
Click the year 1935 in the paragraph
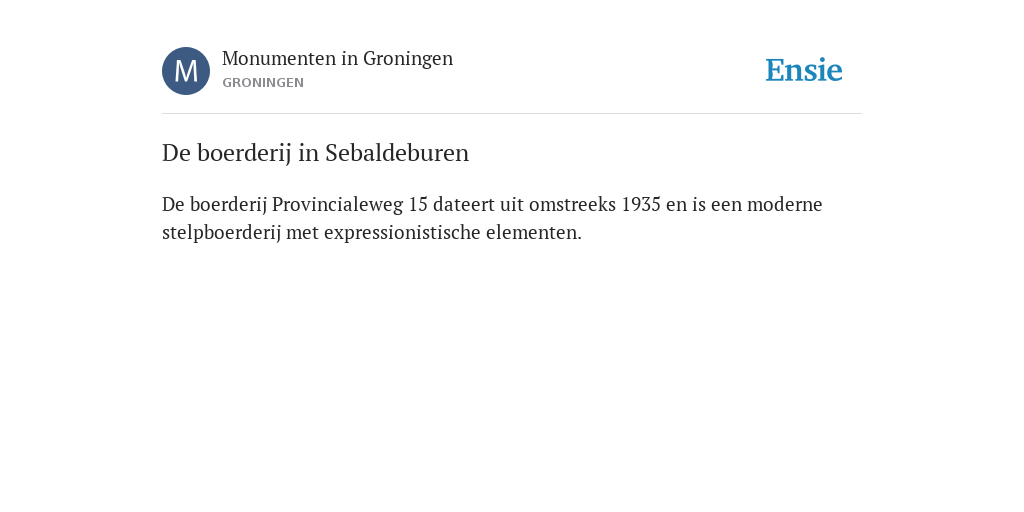coord(641,204)
